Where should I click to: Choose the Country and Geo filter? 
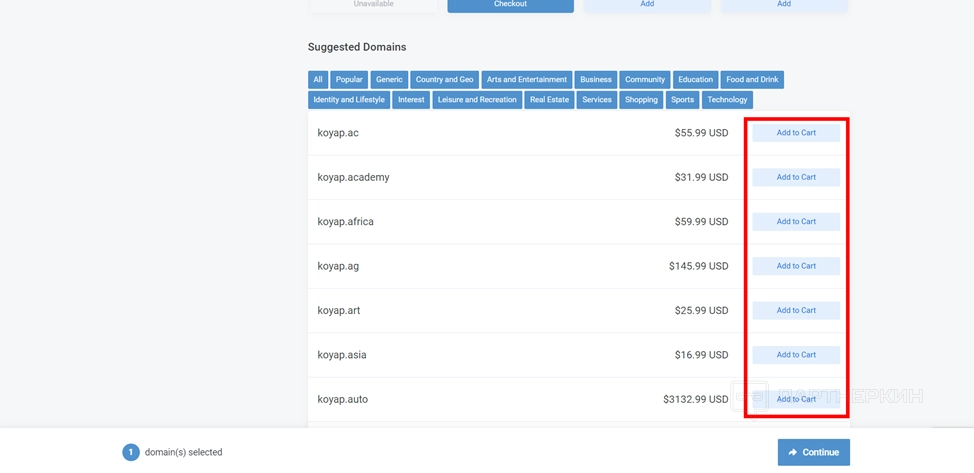[x=444, y=80]
